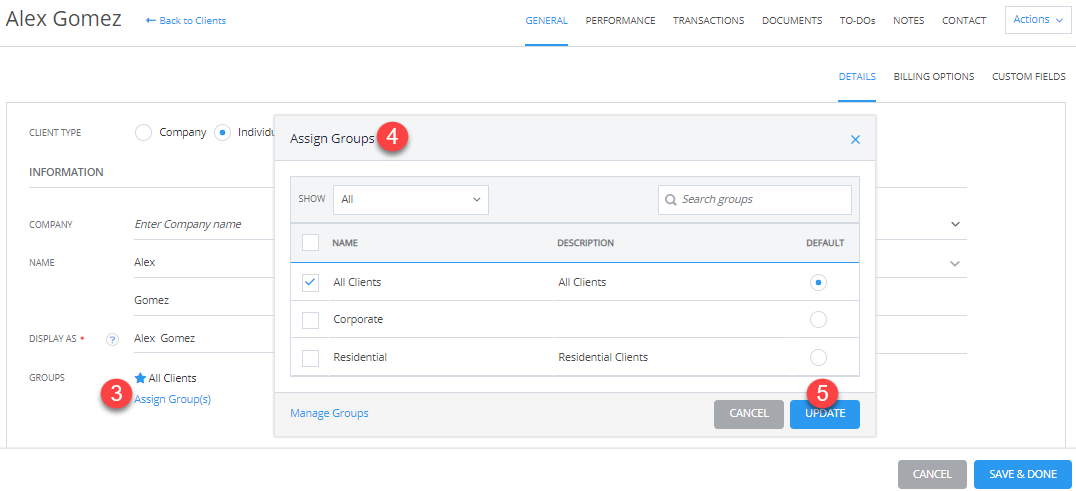
Task: Click the first name field containing Alex
Action: (x=203, y=263)
